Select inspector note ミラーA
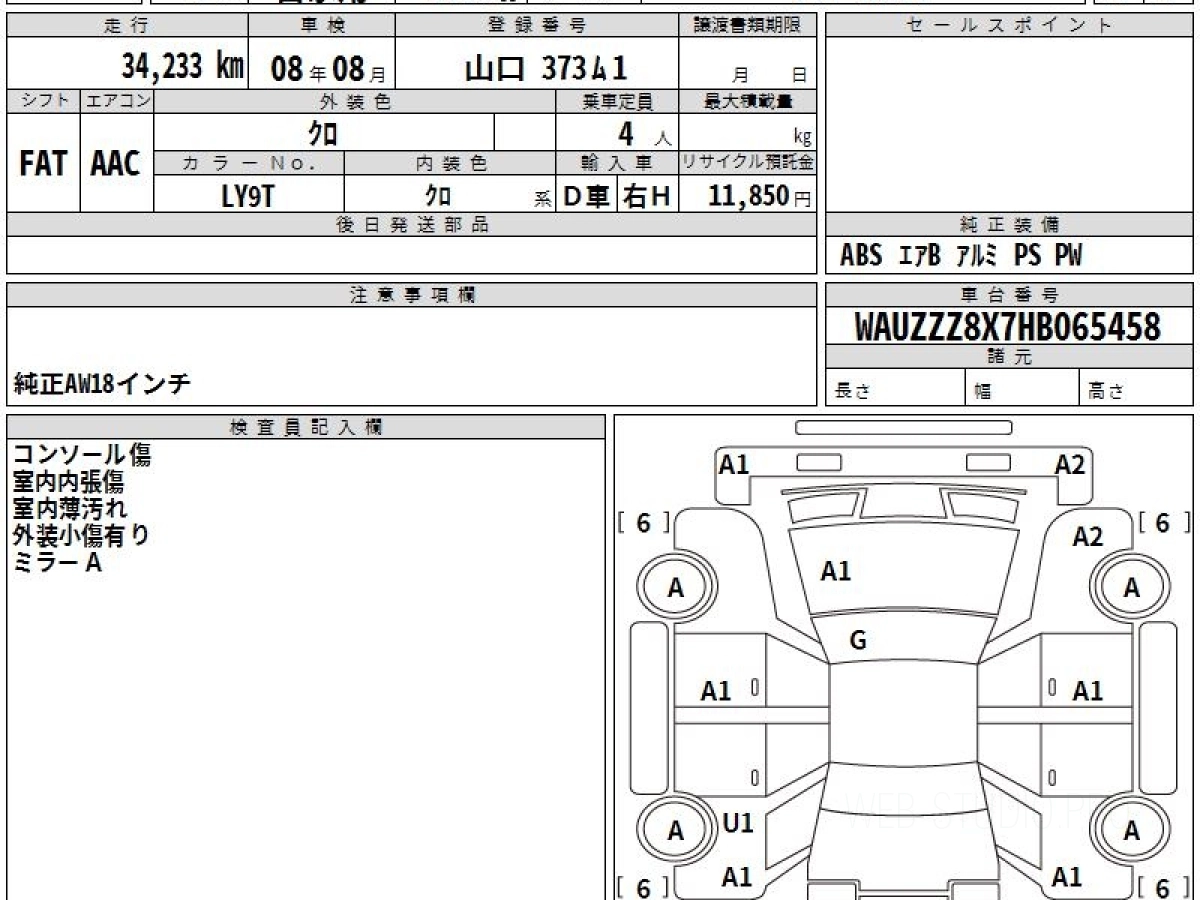This screenshot has width=1200, height=900. 57,562
